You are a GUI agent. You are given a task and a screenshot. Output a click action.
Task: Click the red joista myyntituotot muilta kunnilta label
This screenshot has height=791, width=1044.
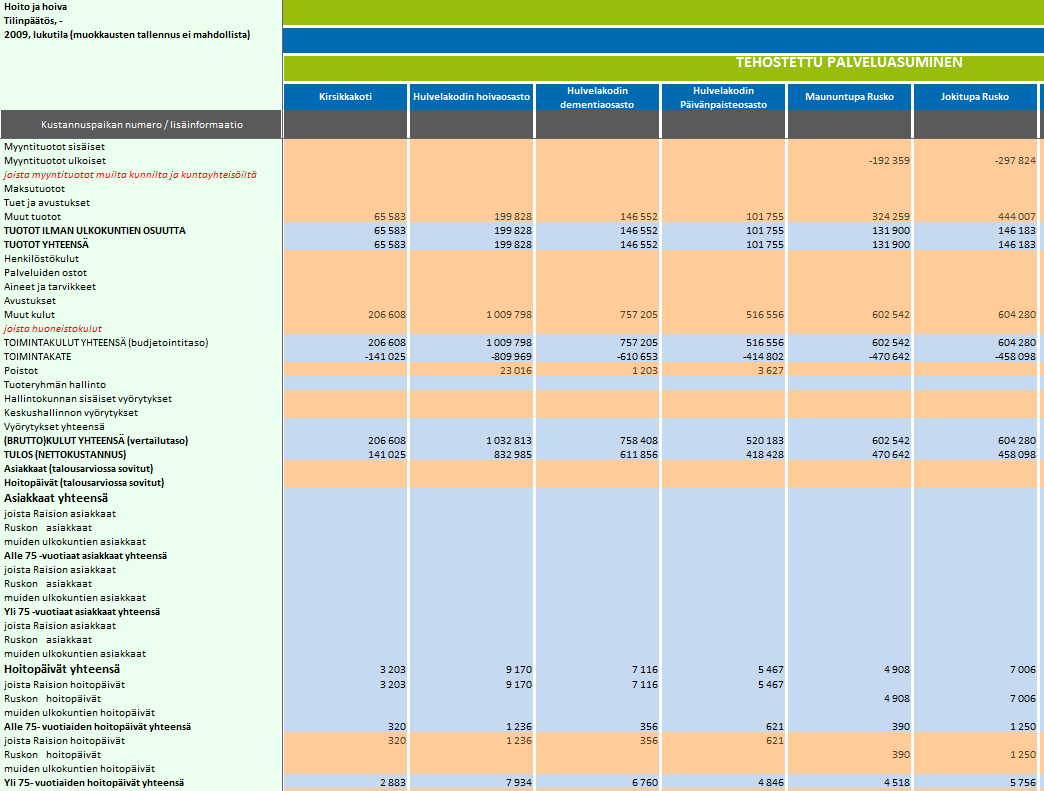(130, 174)
